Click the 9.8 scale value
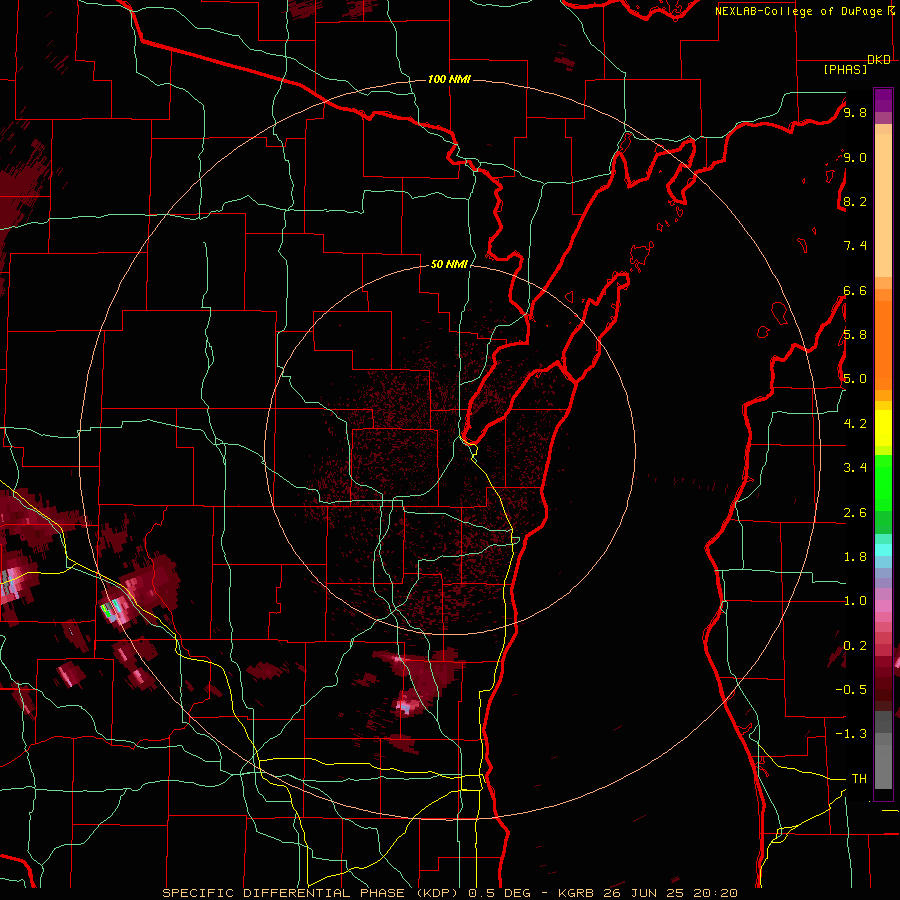Viewport: 900px width, 900px height. (x=855, y=113)
